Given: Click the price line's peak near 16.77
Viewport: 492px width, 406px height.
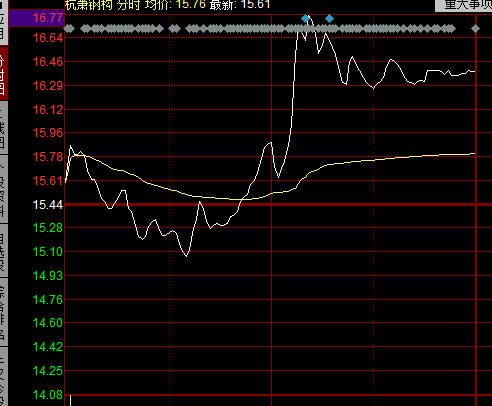Looking at the screenshot, I should [x=309, y=16].
